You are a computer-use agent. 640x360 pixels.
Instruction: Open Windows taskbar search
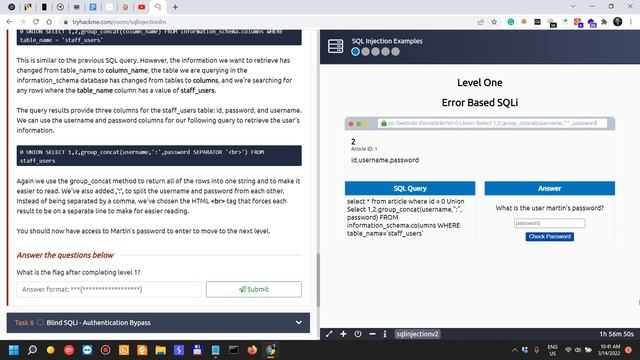pos(32,350)
